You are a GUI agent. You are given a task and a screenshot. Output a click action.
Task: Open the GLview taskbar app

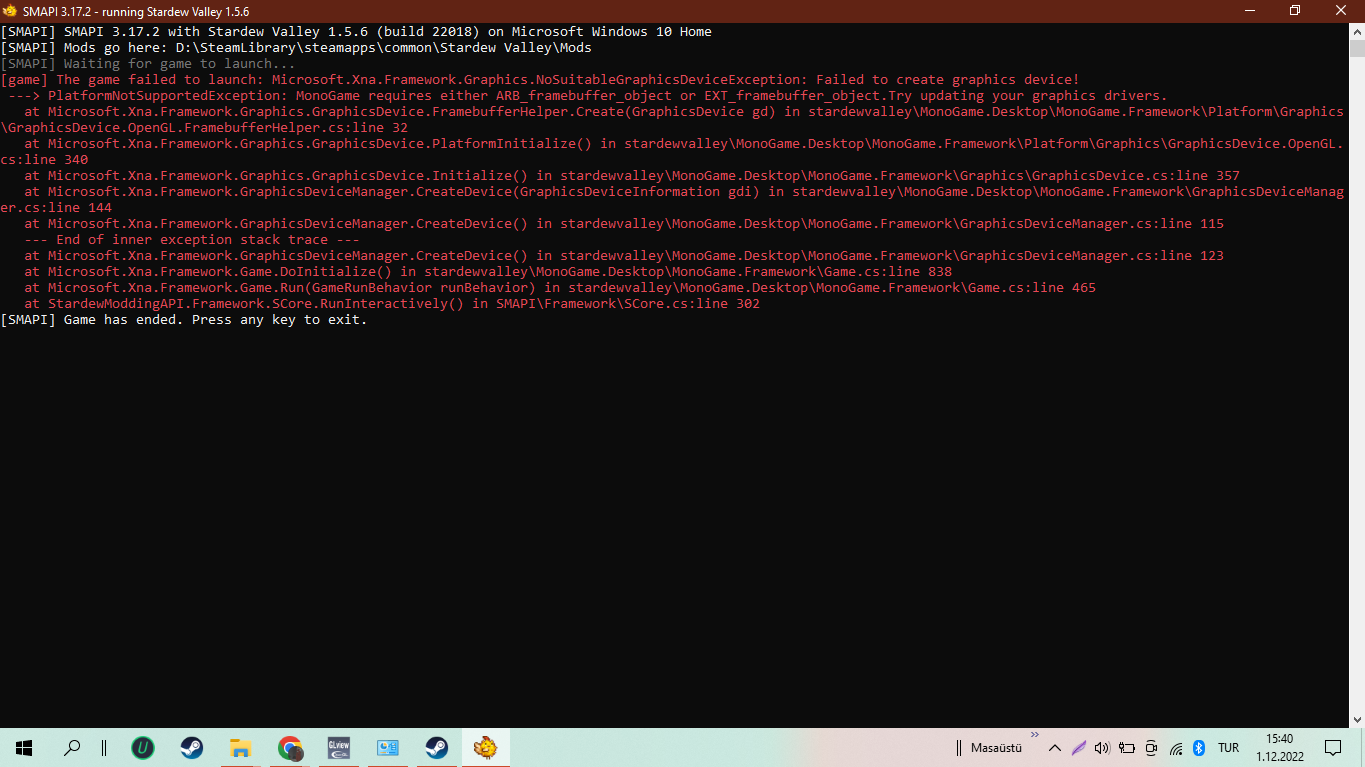339,747
